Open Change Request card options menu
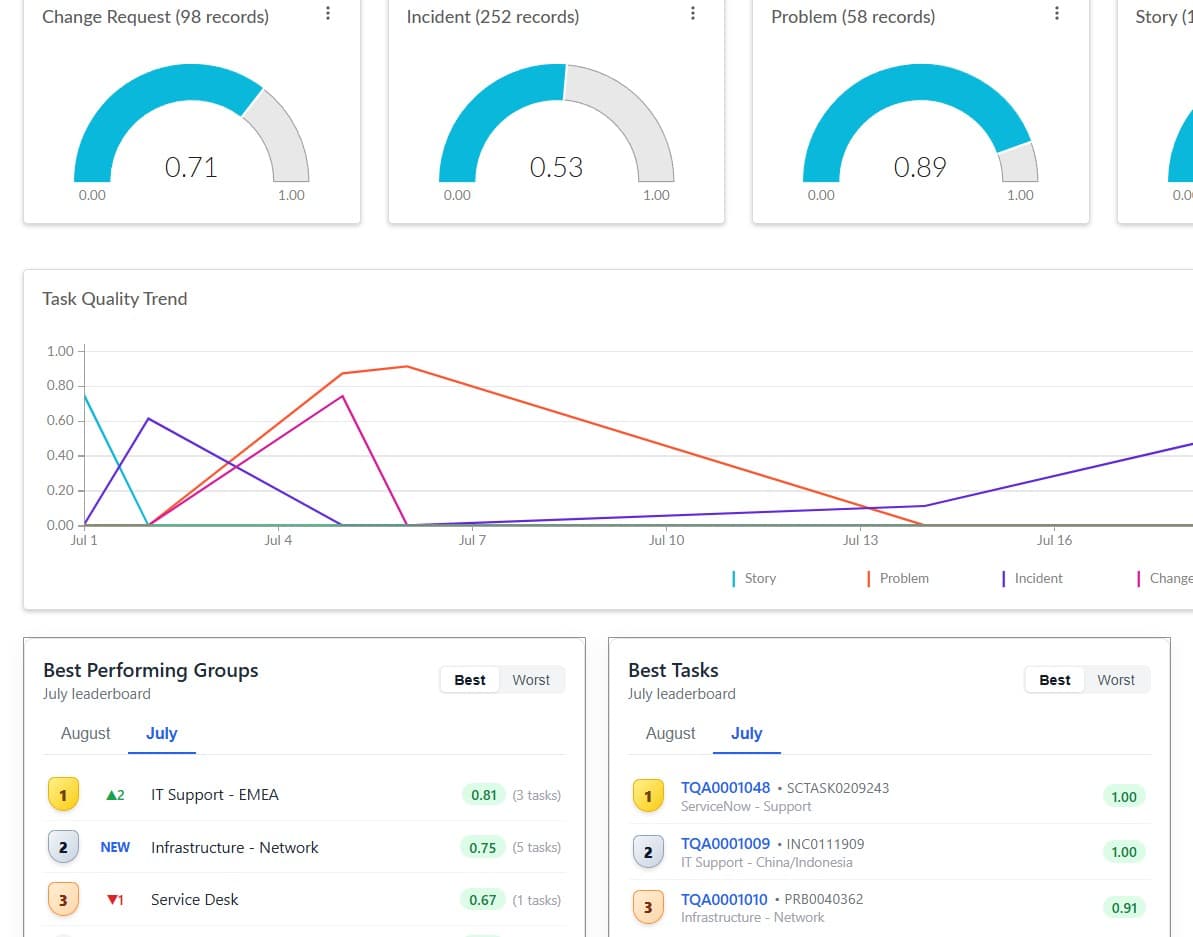The image size is (1193, 937). (328, 14)
